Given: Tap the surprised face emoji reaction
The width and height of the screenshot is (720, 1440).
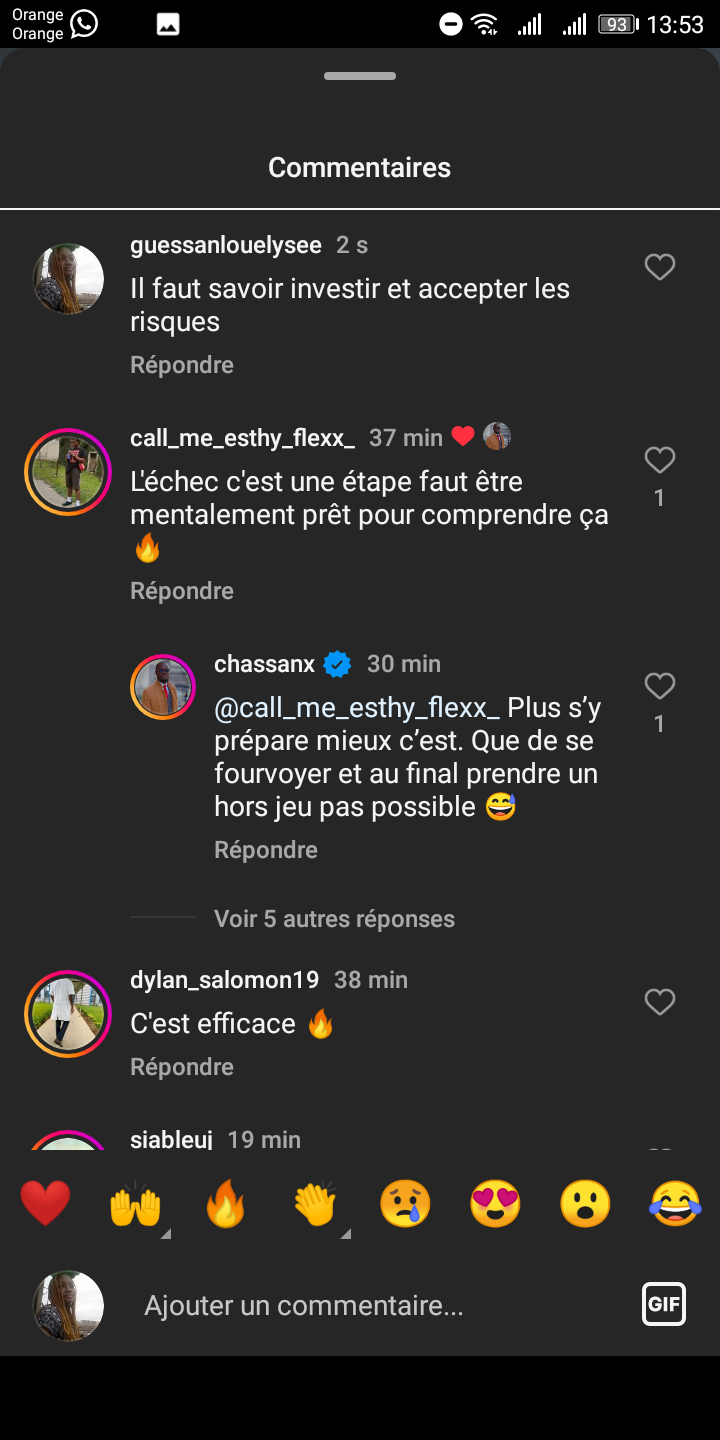Looking at the screenshot, I should pos(585,1203).
